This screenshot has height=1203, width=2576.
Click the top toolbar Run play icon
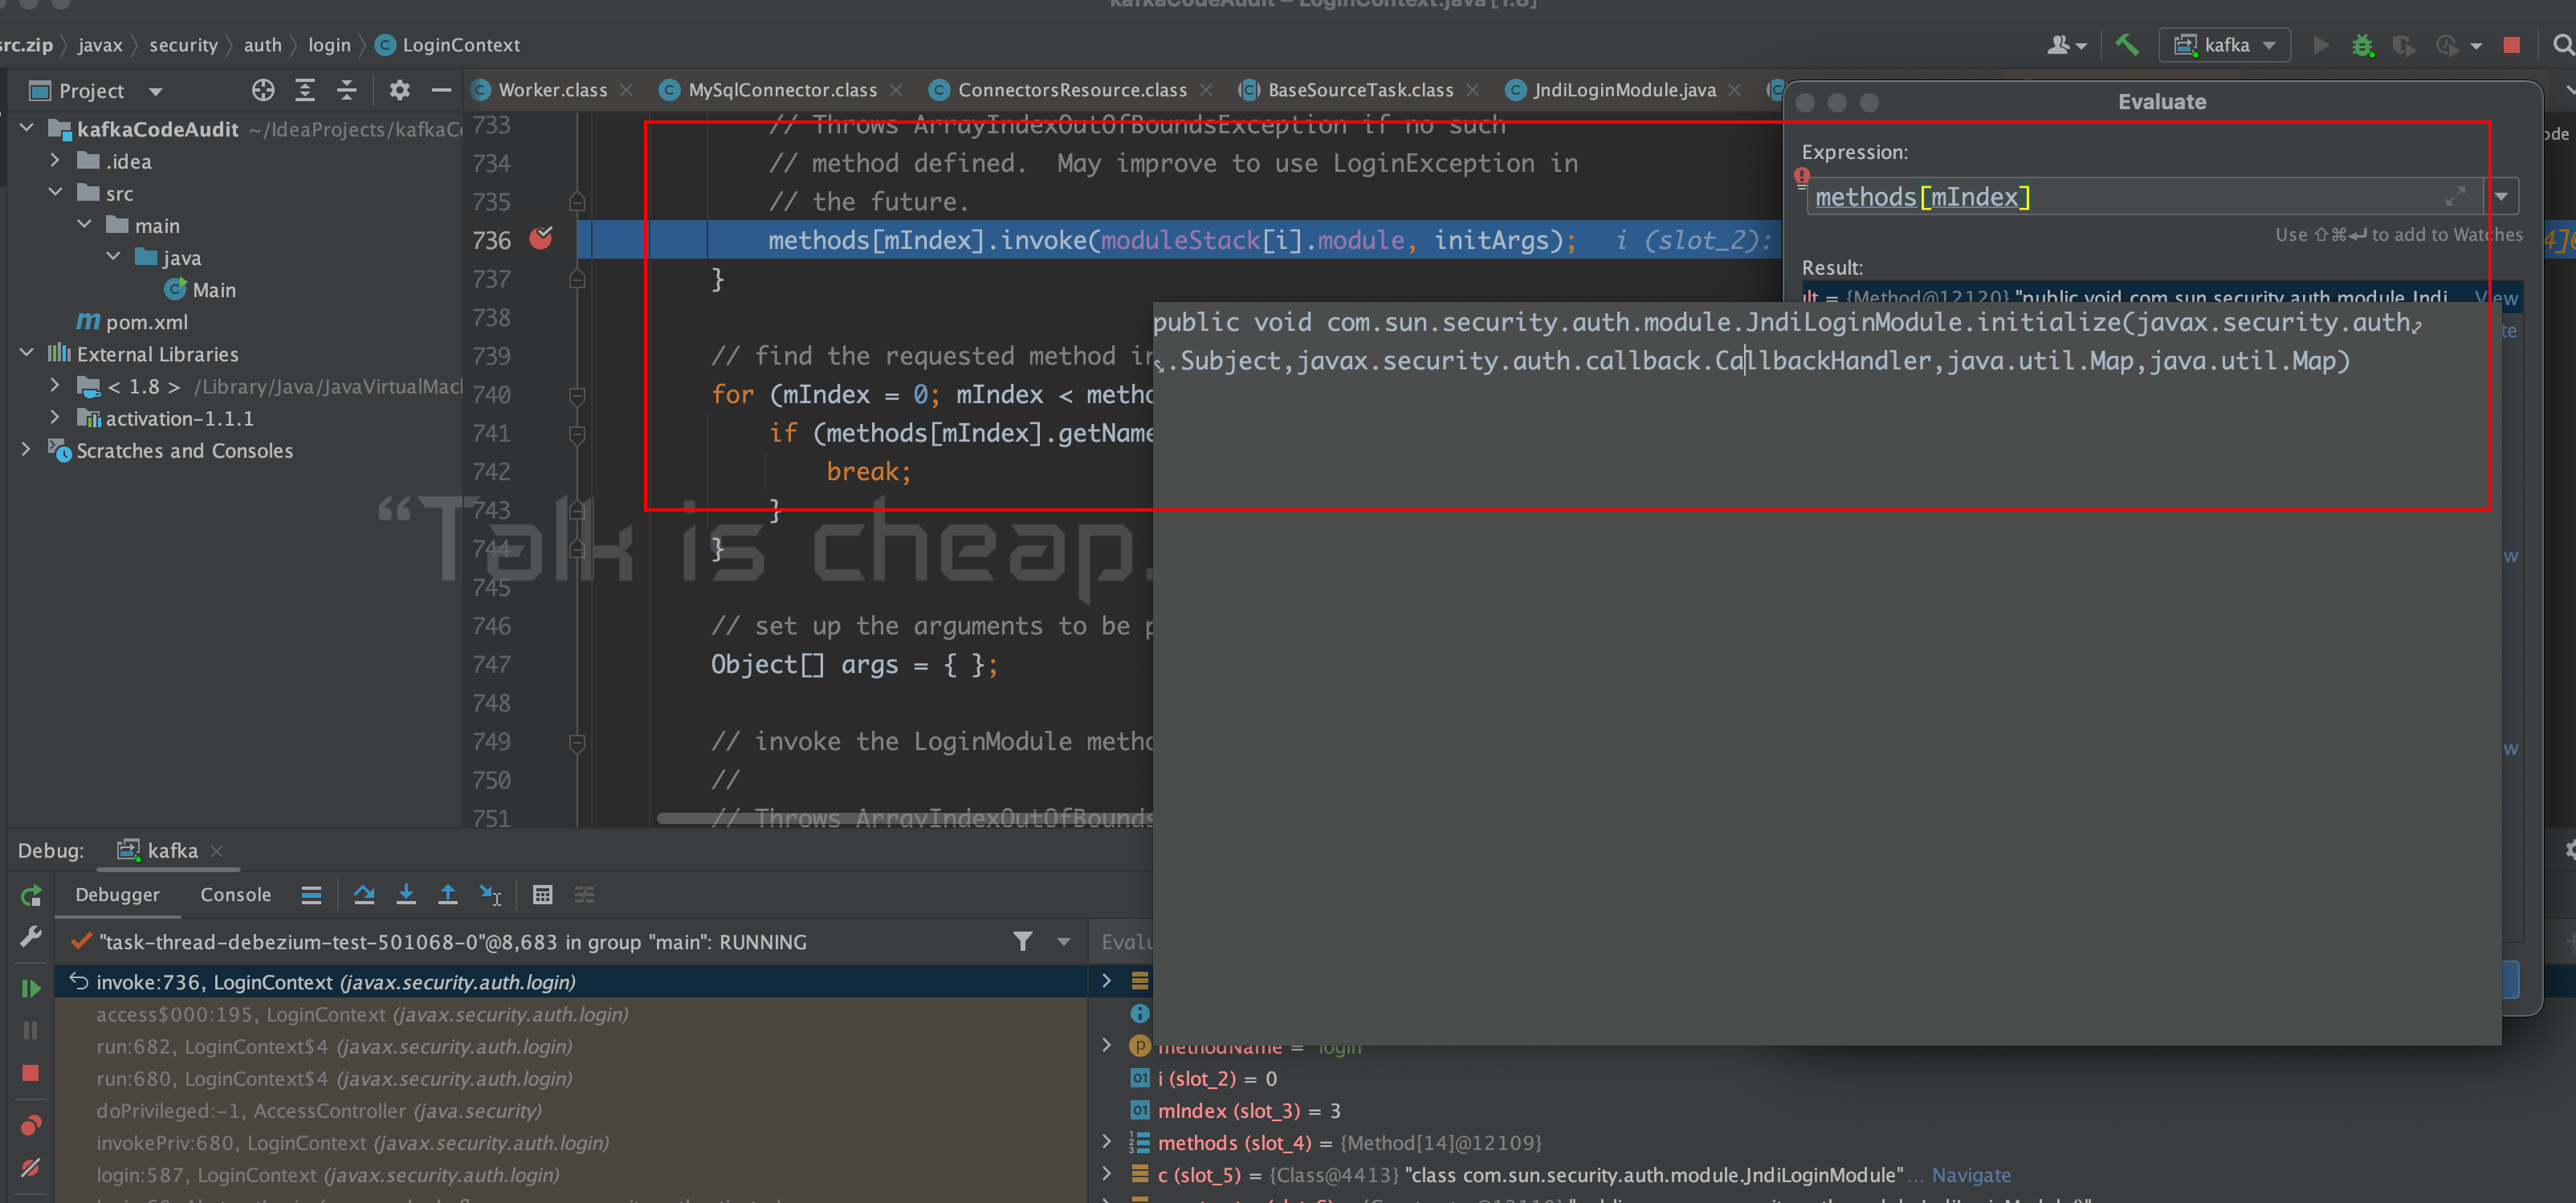tap(2321, 45)
